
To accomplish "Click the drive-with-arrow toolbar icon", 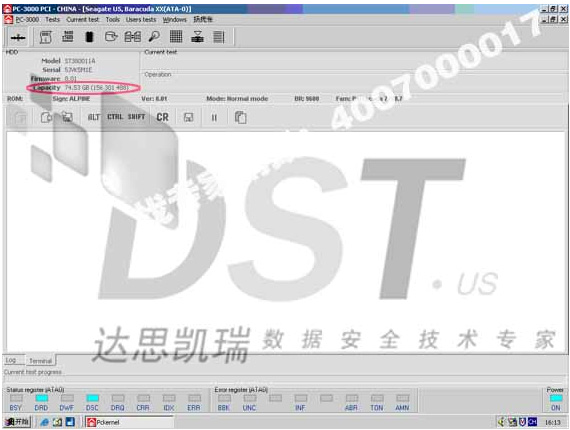I will pyautogui.click(x=111, y=36).
